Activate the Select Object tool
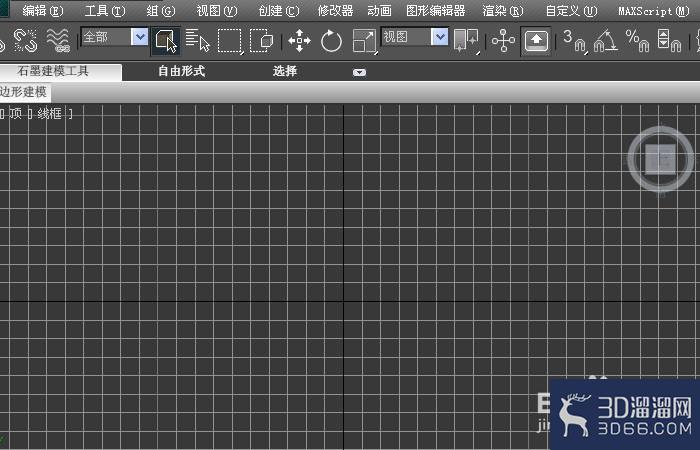Viewport: 700px width, 450px height. pyautogui.click(x=166, y=41)
